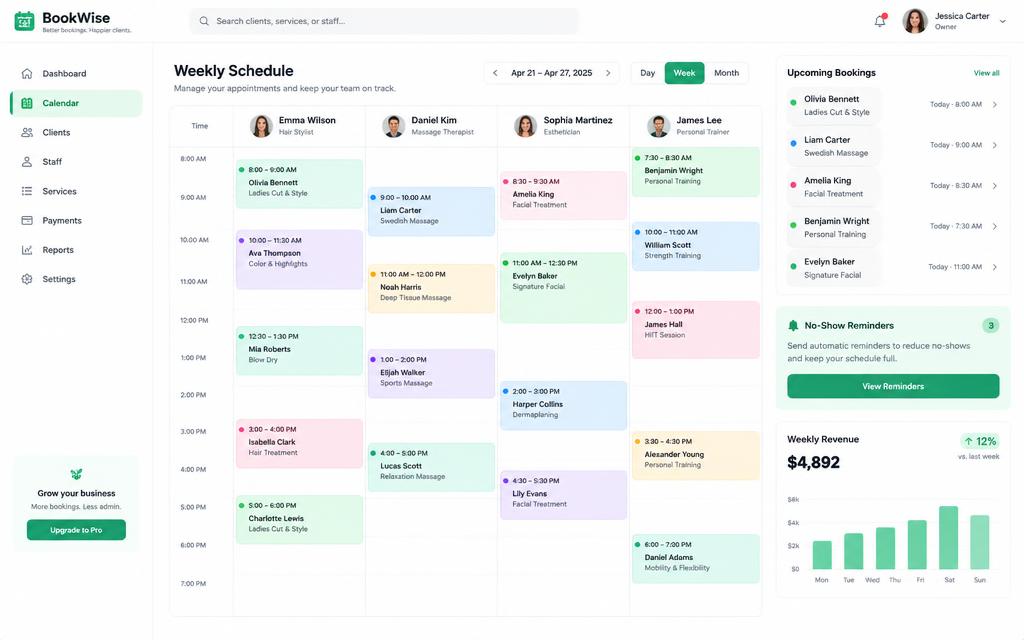Image resolution: width=1024 pixels, height=640 pixels.
Task: Click Sophia Martinez's staff photo
Action: pyautogui.click(x=526, y=125)
